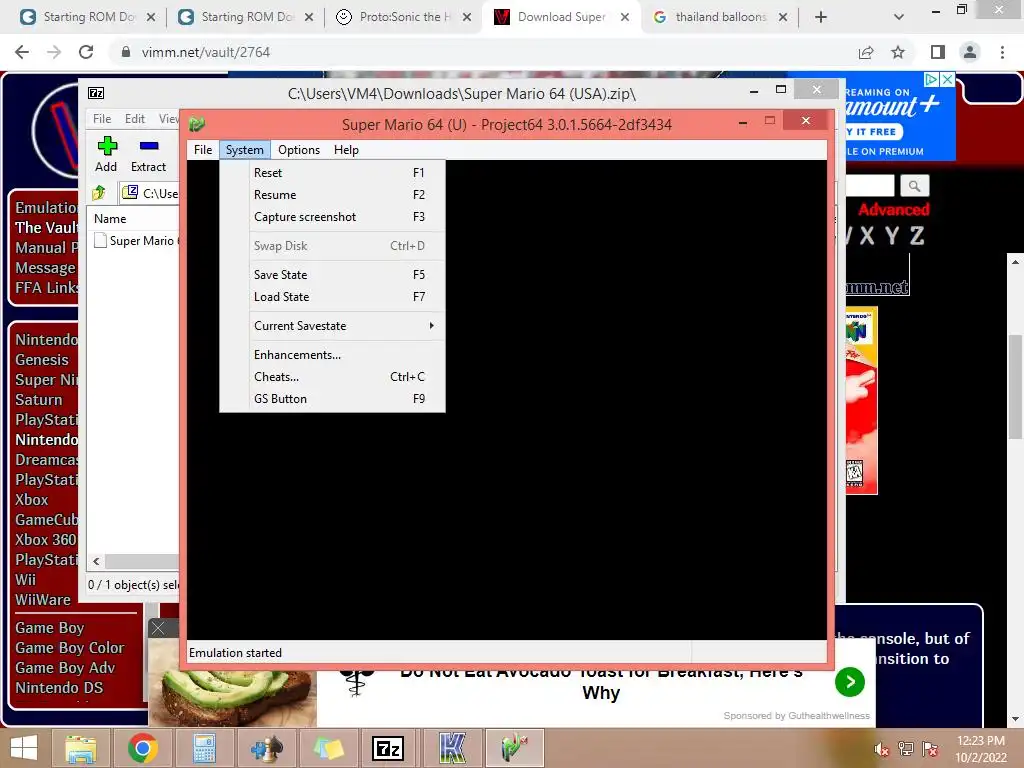Open a new Chrome tab

[821, 17]
